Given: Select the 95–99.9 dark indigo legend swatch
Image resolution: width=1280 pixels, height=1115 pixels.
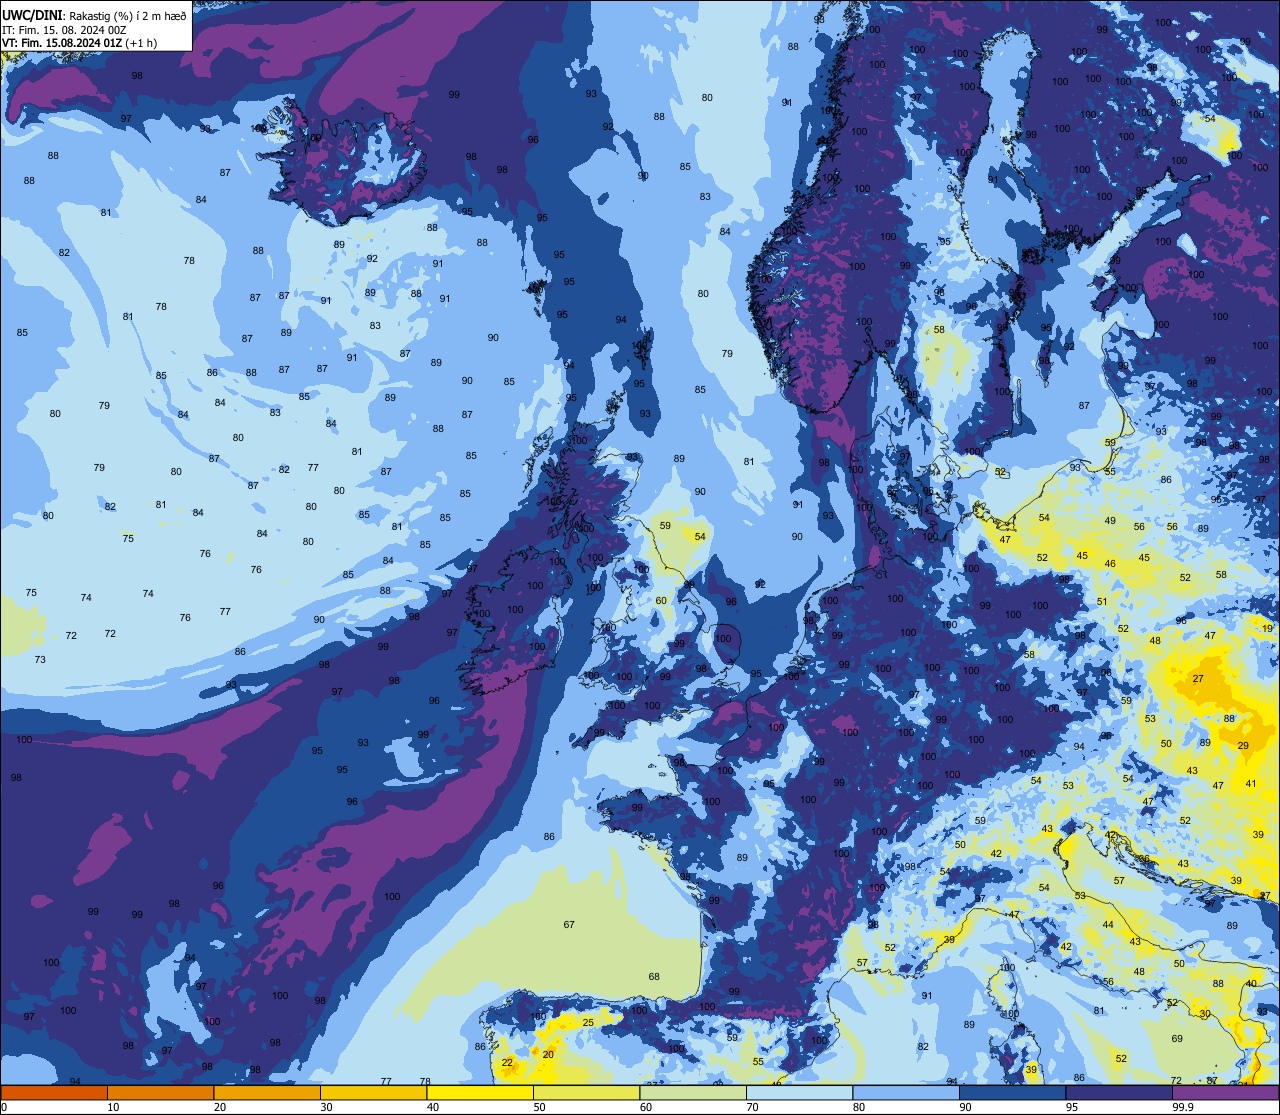Looking at the screenshot, I should coord(1119,1092).
